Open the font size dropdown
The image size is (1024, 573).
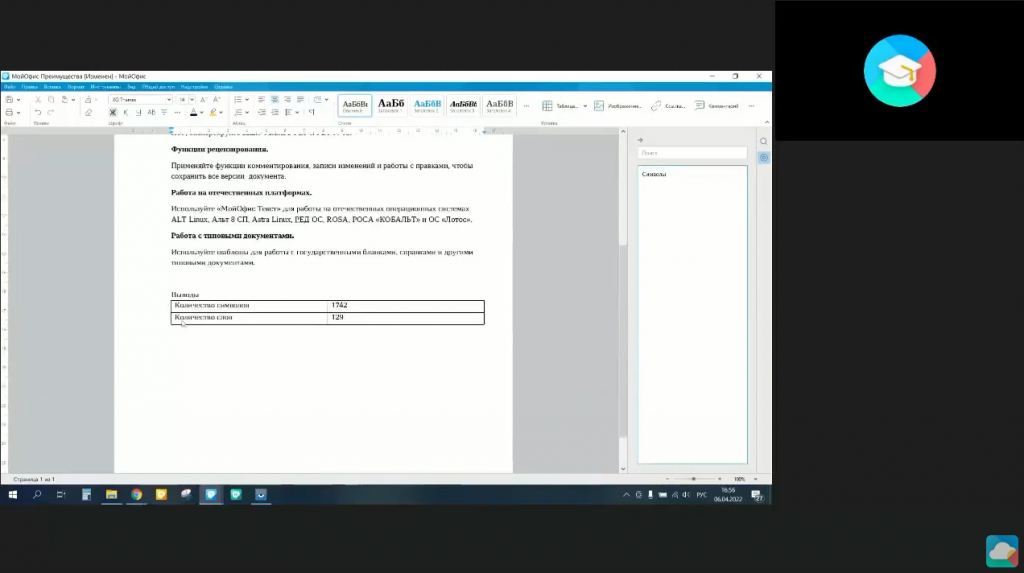click(x=192, y=99)
